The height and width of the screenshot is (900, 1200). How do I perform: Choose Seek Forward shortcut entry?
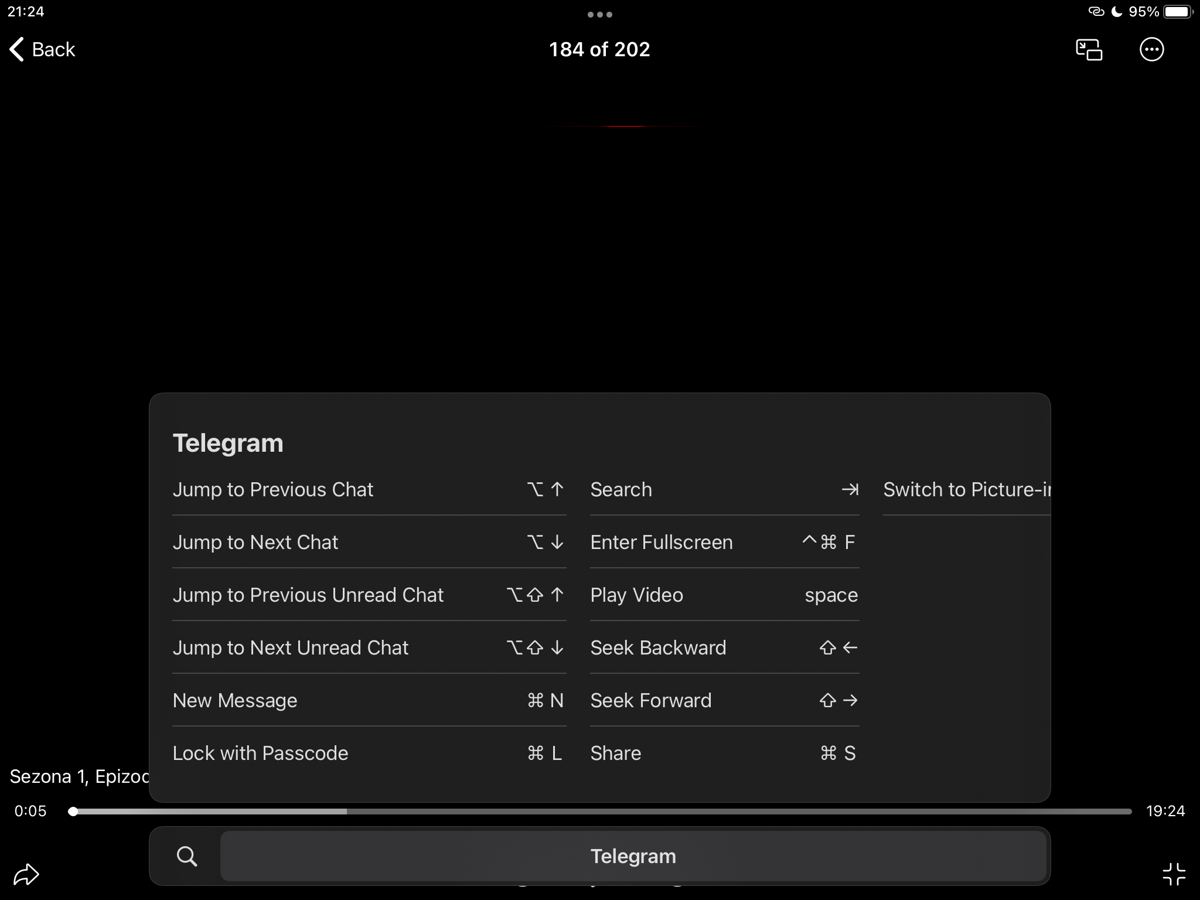tap(724, 701)
